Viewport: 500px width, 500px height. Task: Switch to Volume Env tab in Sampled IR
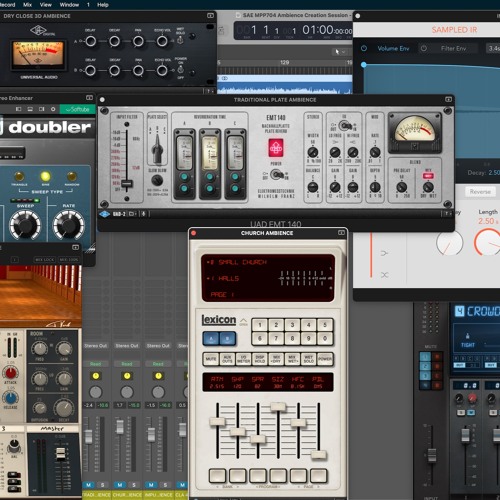[393, 49]
